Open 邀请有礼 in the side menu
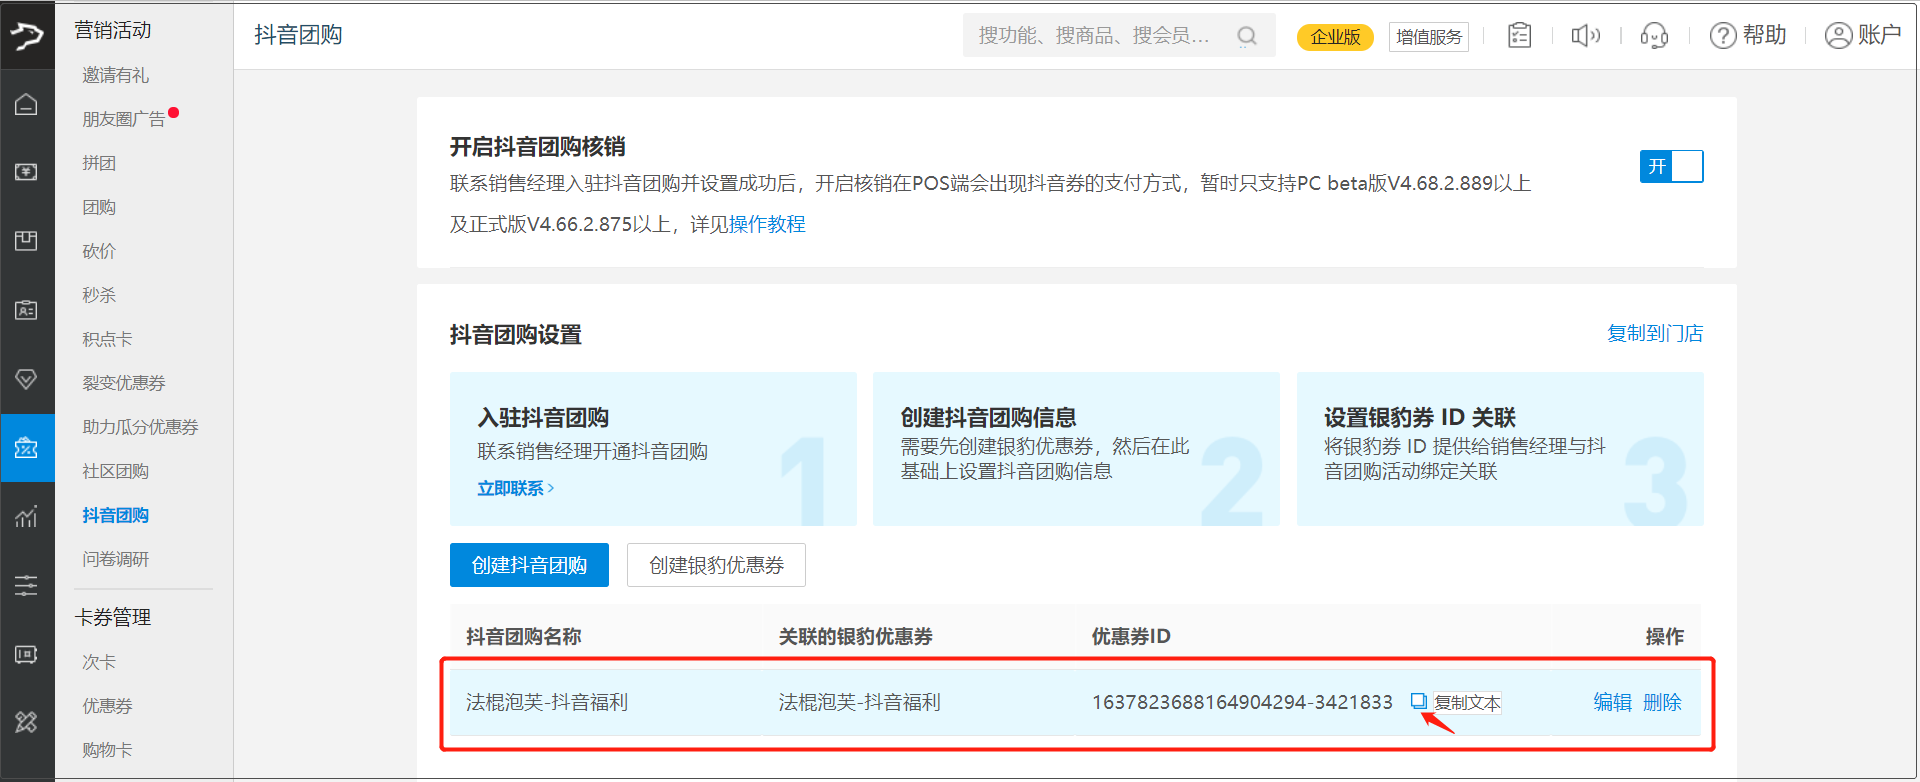This screenshot has height=782, width=1920. click(x=115, y=75)
